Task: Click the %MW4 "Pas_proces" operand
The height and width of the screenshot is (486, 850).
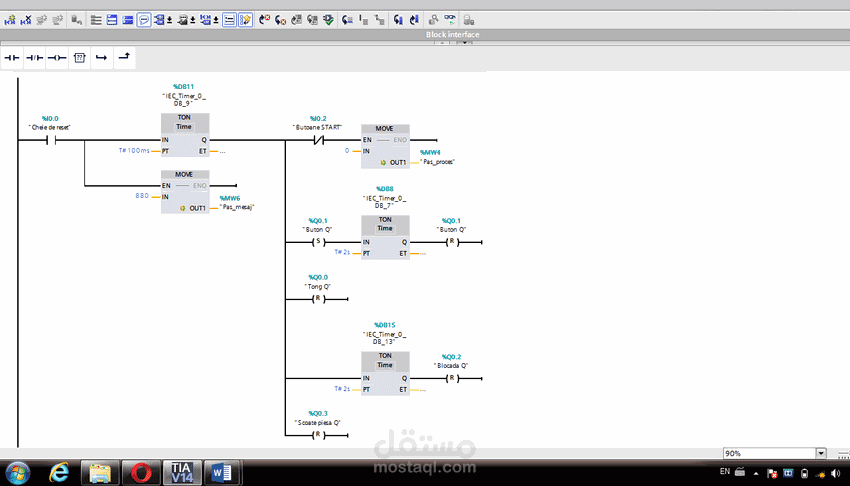Action: pyautogui.click(x=437, y=157)
